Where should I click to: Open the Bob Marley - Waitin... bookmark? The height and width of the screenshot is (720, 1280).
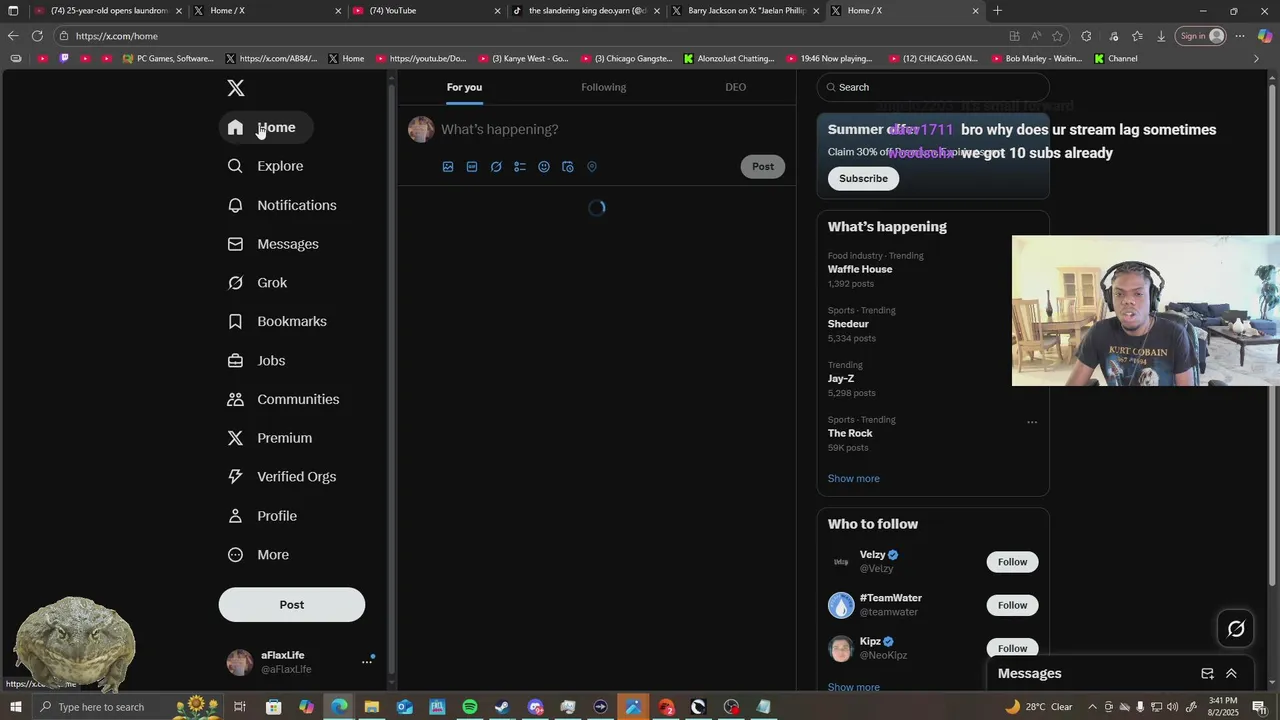point(1036,59)
